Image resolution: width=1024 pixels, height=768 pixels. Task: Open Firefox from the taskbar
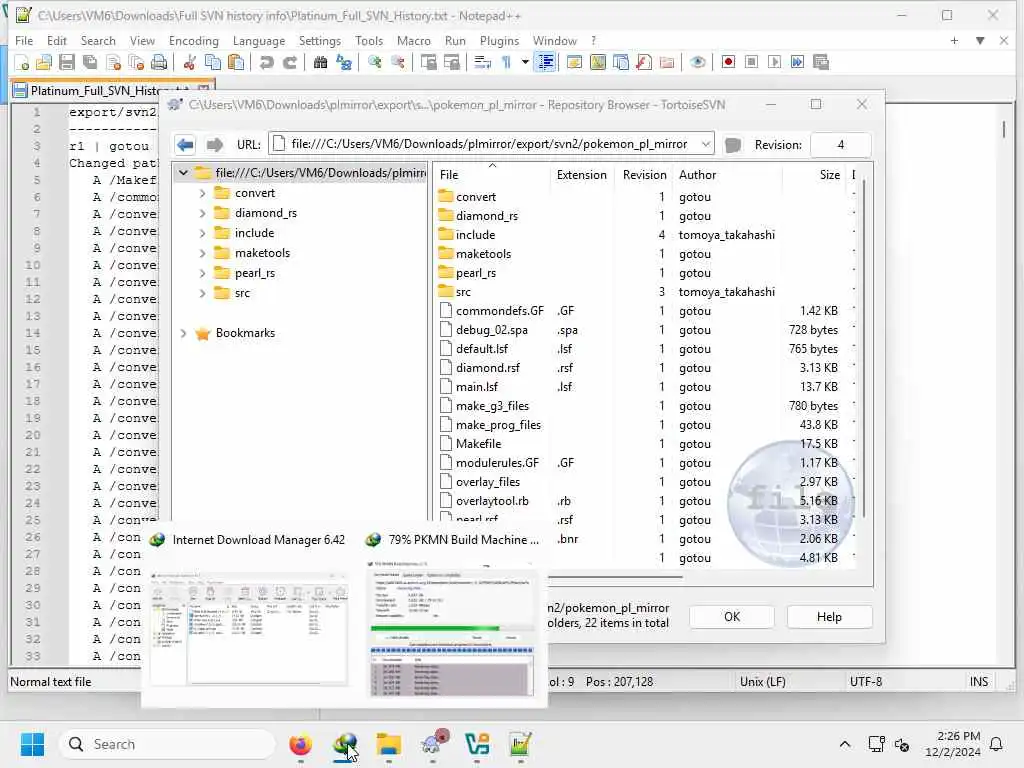300,744
